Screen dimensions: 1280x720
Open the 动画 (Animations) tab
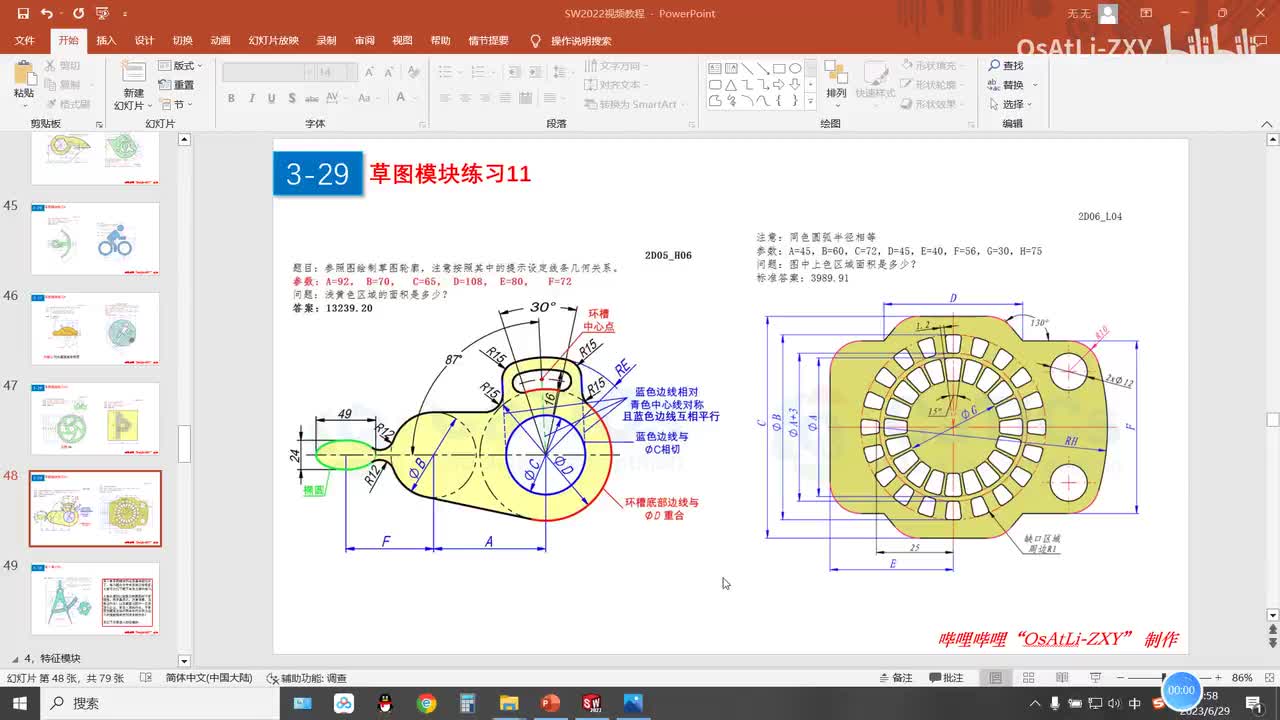coord(220,41)
